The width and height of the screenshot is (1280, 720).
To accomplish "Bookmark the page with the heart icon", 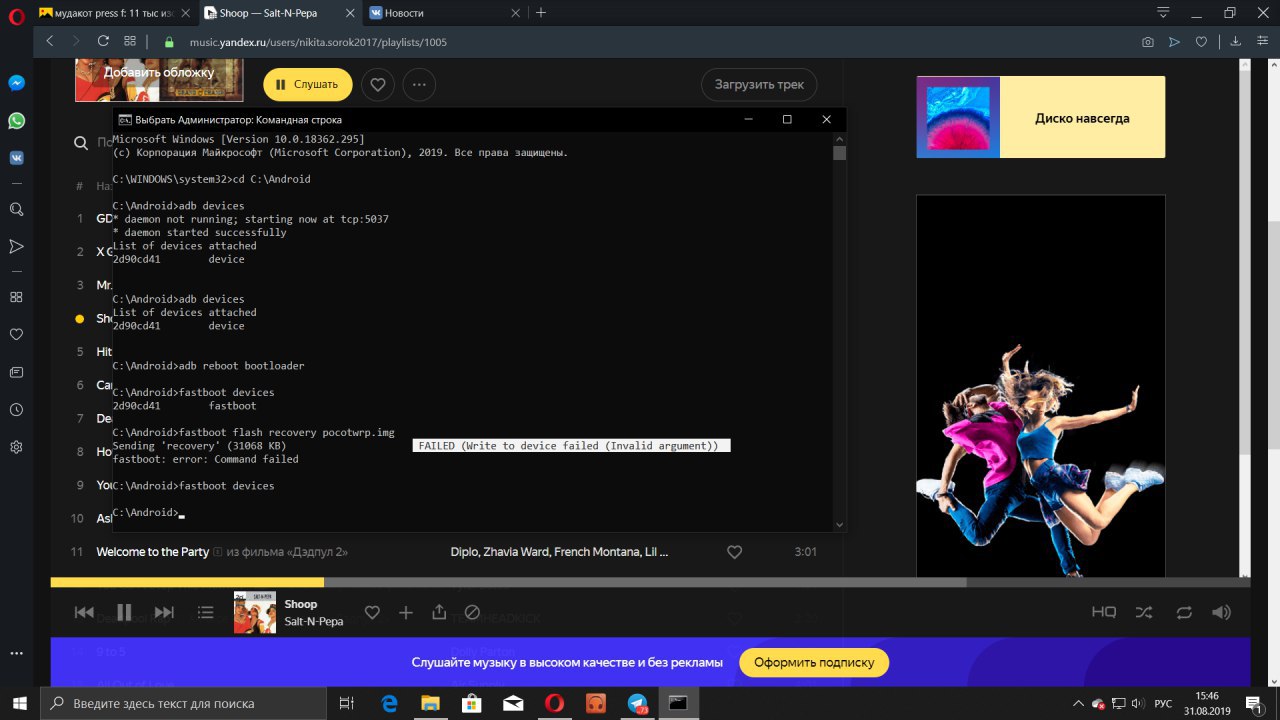I will click(x=1204, y=42).
